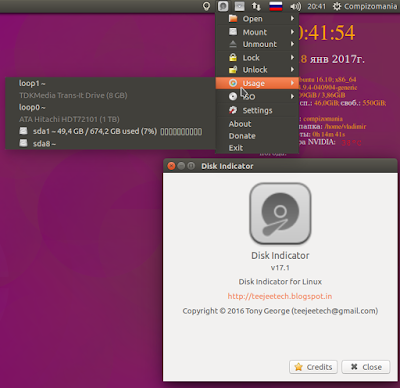400x388 pixels.
Task: Expand the Lock submenu arrow
Action: (292, 57)
